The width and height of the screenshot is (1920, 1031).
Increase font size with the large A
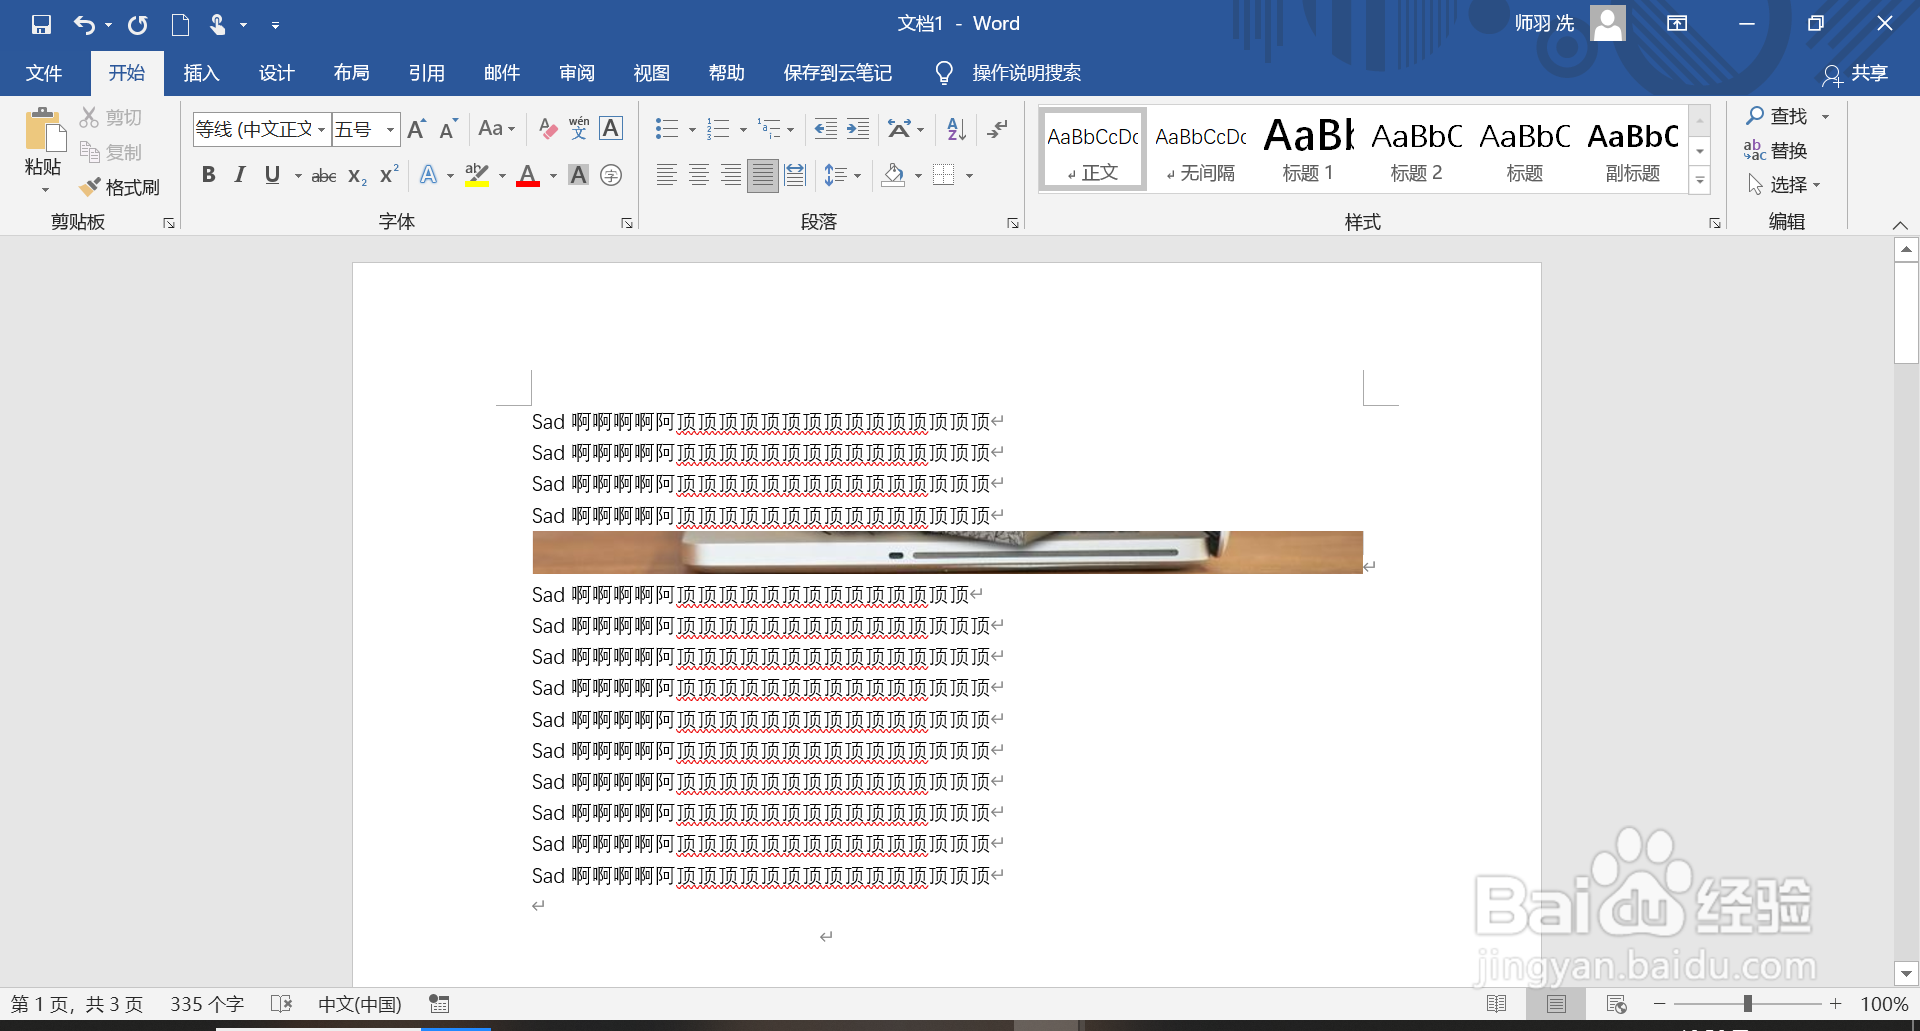(417, 129)
